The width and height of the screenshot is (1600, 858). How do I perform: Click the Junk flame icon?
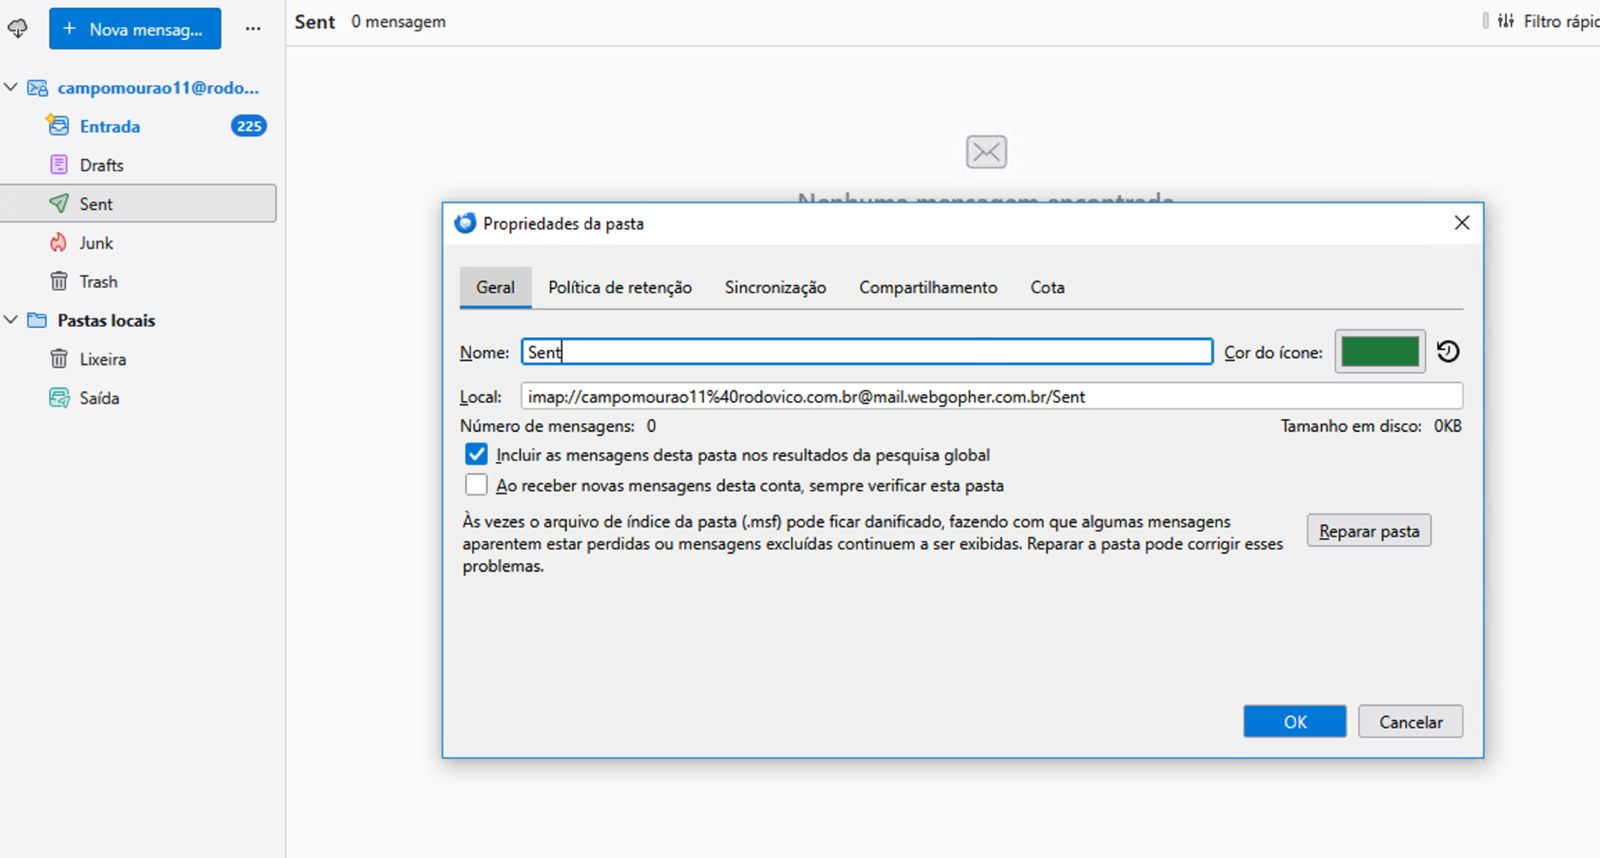click(59, 243)
